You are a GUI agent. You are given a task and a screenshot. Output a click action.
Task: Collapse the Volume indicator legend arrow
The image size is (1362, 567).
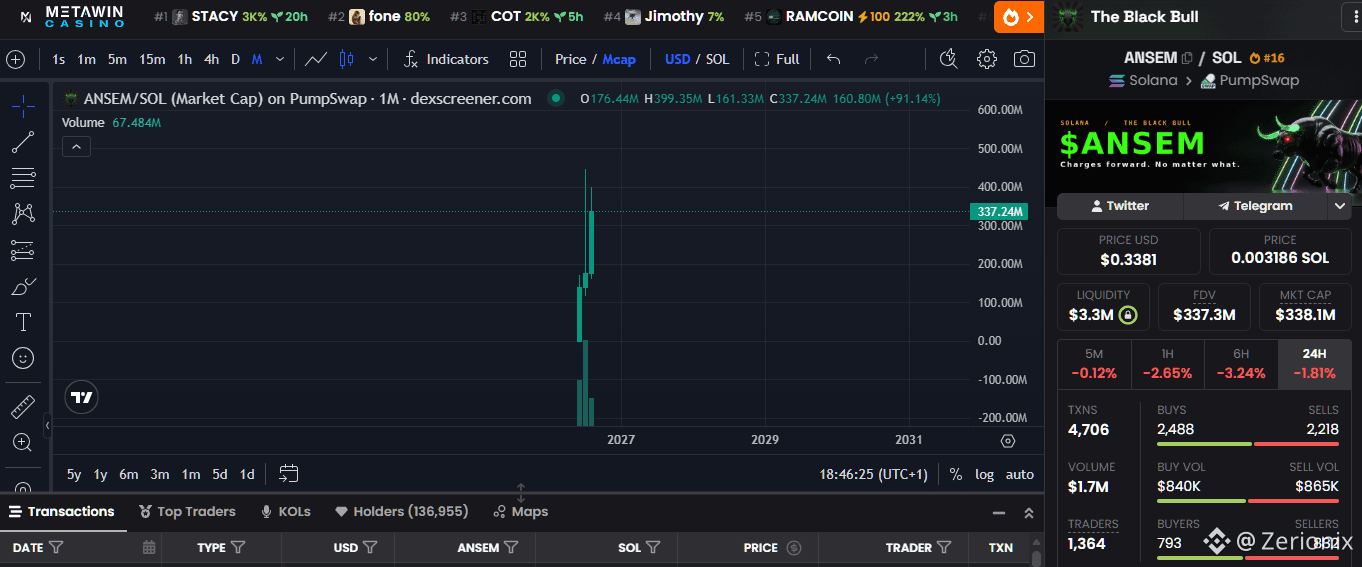pos(76,147)
